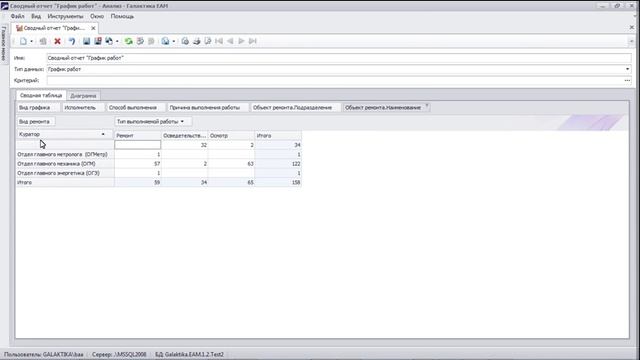Click the Осмотр column header
This screenshot has width=640, height=360.
231,136
